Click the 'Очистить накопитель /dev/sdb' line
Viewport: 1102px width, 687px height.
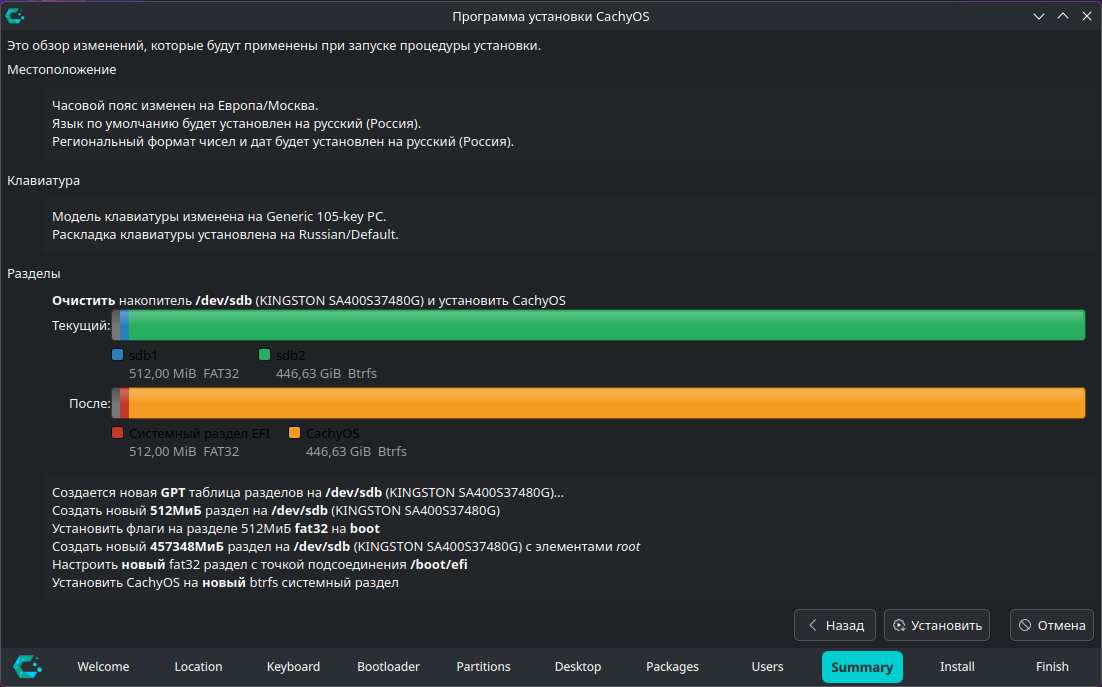point(309,301)
